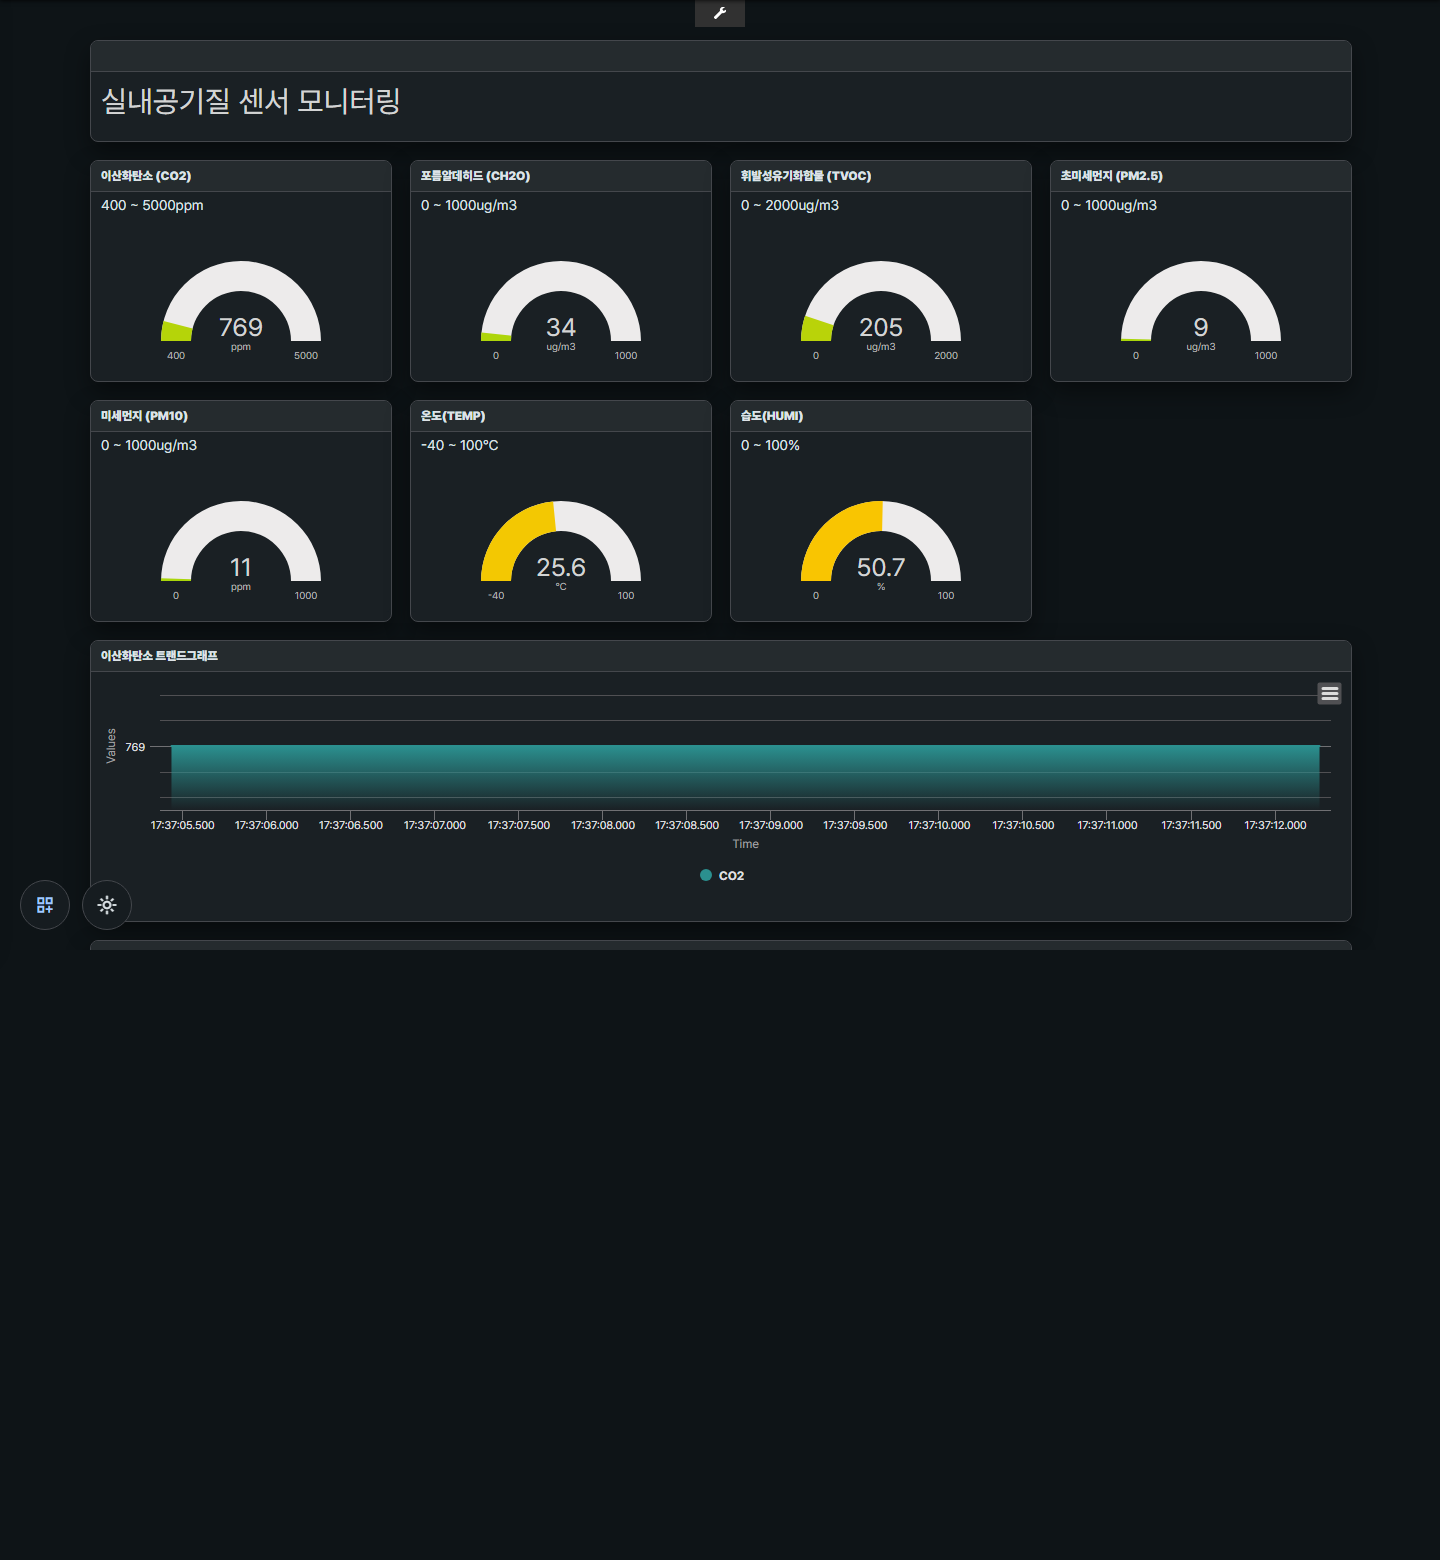Click the 습도(HUMI) panel header

(x=881, y=416)
